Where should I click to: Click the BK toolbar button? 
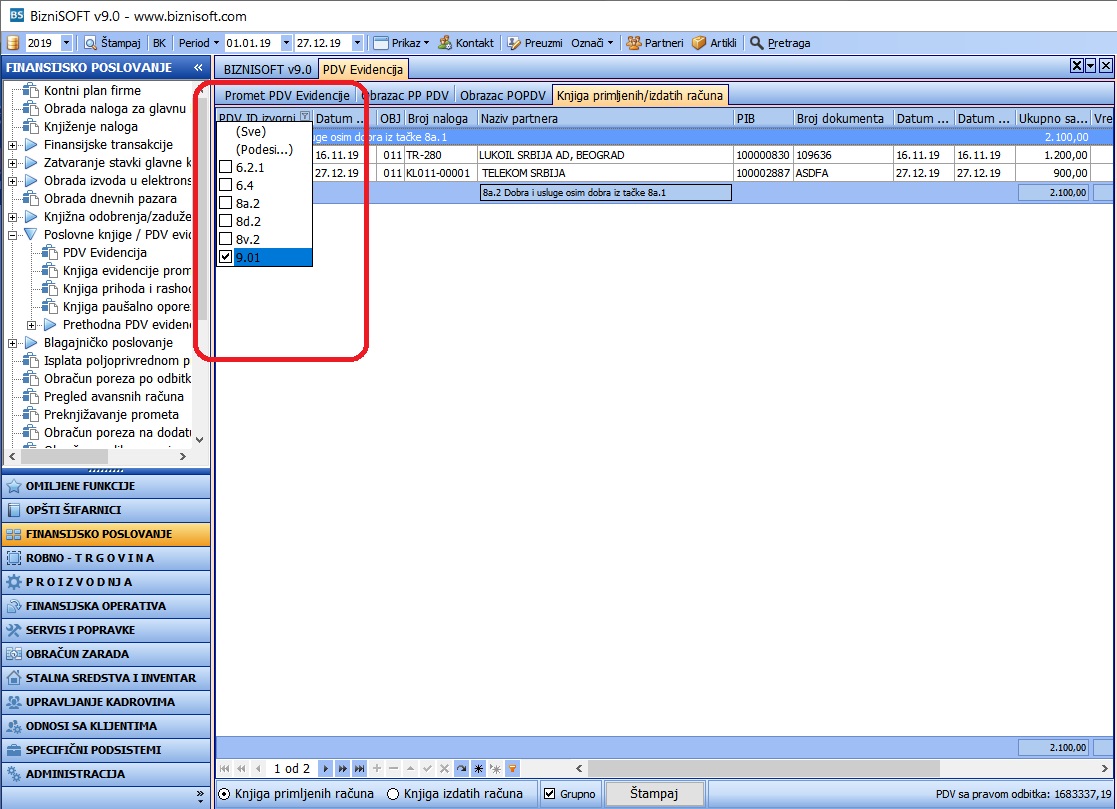(x=159, y=43)
